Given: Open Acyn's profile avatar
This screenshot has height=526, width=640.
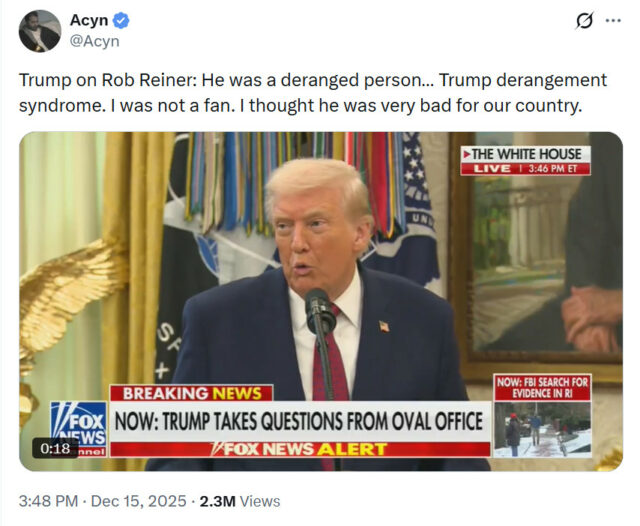Looking at the screenshot, I should point(40,31).
